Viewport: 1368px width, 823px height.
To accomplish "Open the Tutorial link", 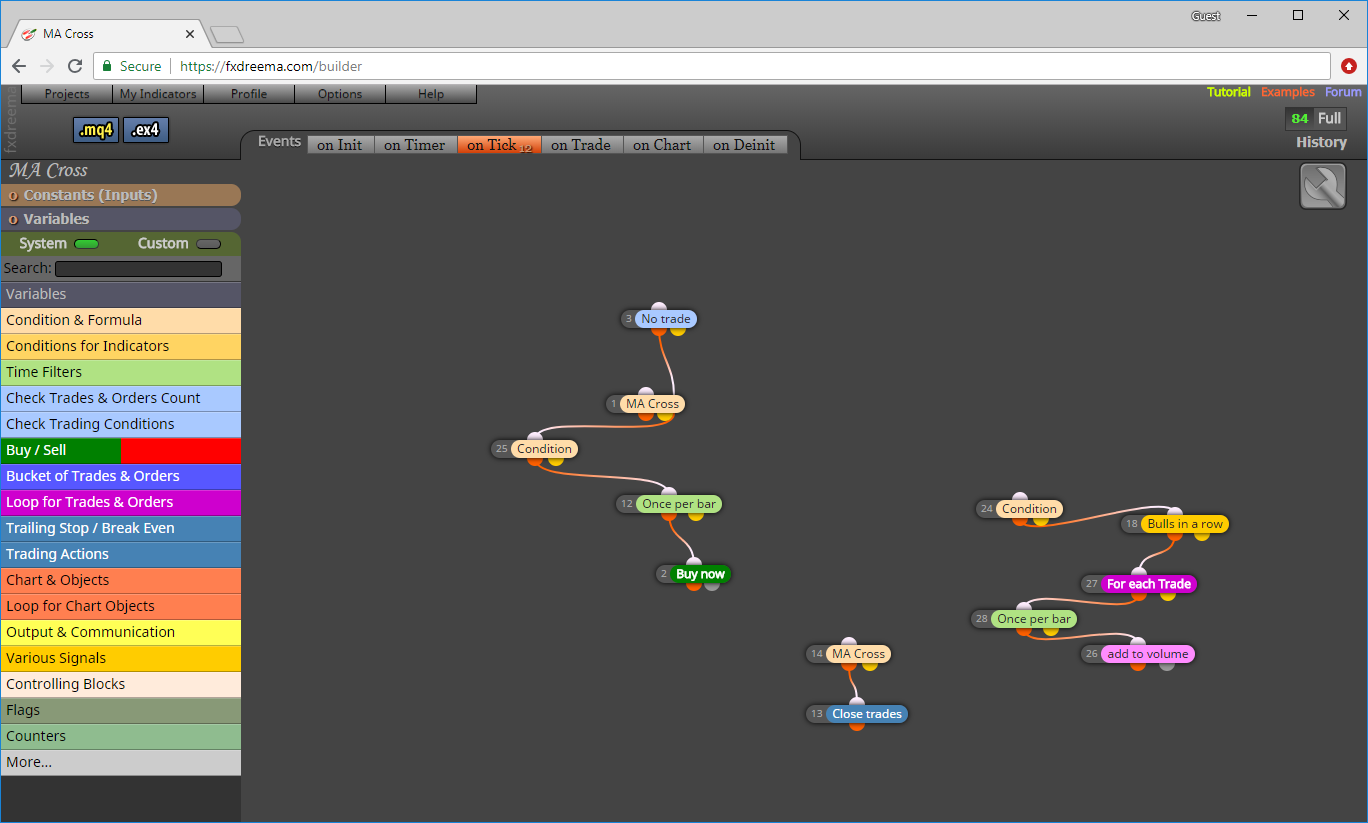I will [1228, 92].
